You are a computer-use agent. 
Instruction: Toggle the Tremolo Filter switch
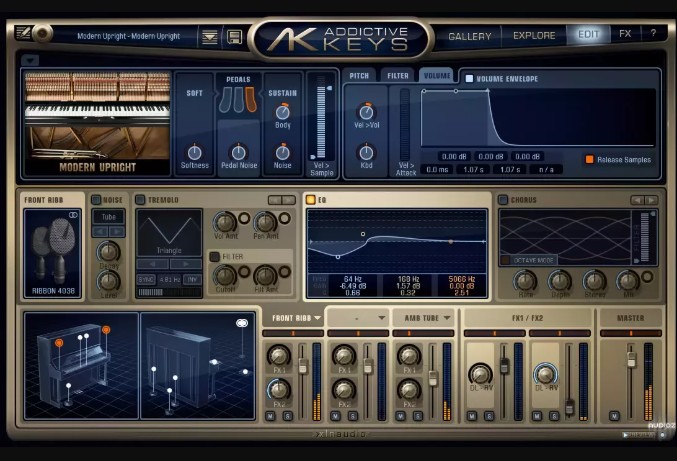point(215,256)
